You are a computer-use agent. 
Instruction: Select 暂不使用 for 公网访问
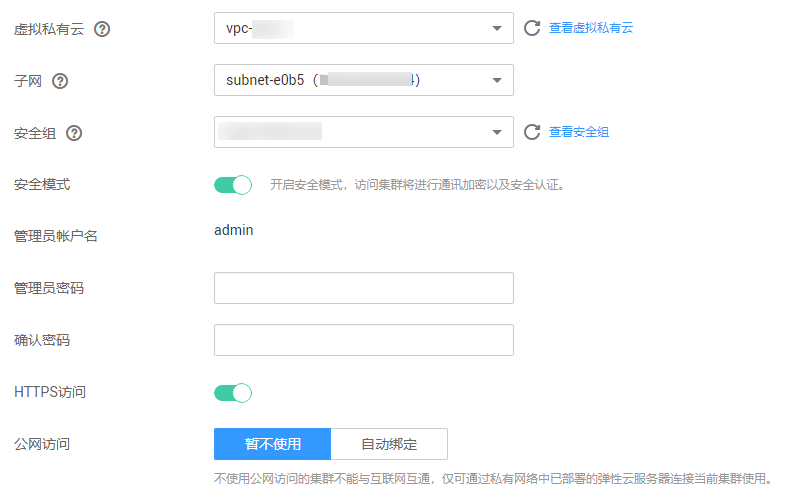[273, 444]
